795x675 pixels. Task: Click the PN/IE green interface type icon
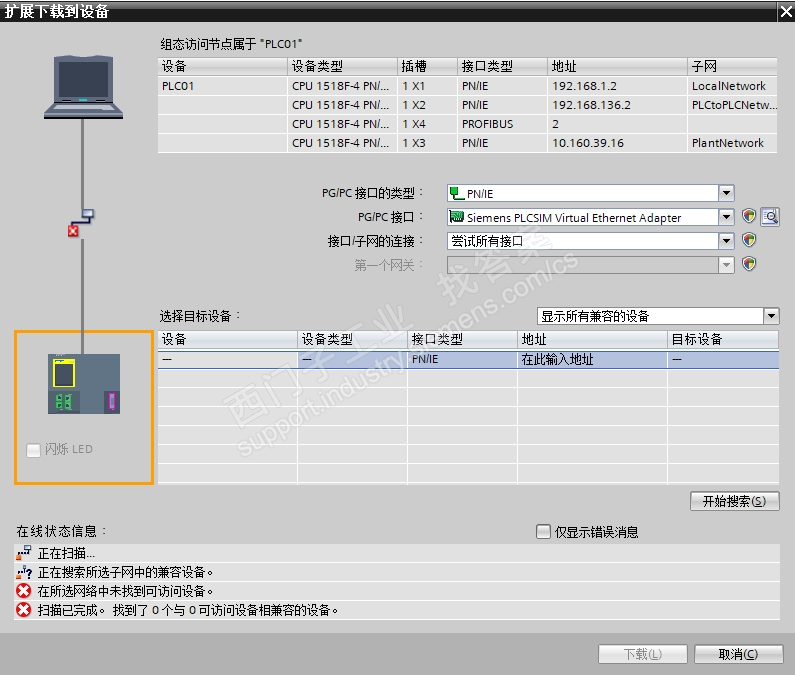pos(456,193)
